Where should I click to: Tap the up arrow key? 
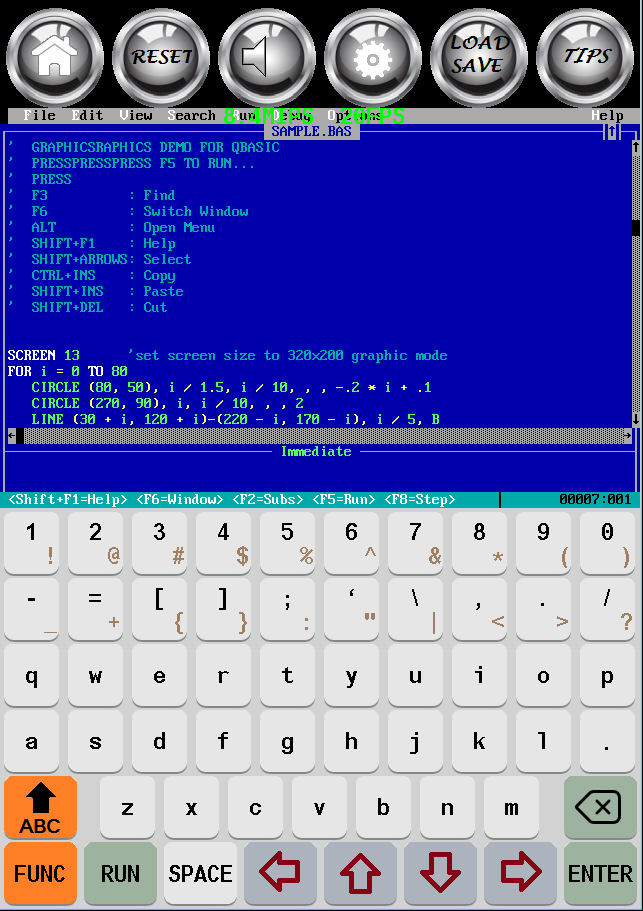pyautogui.click(x=360, y=872)
